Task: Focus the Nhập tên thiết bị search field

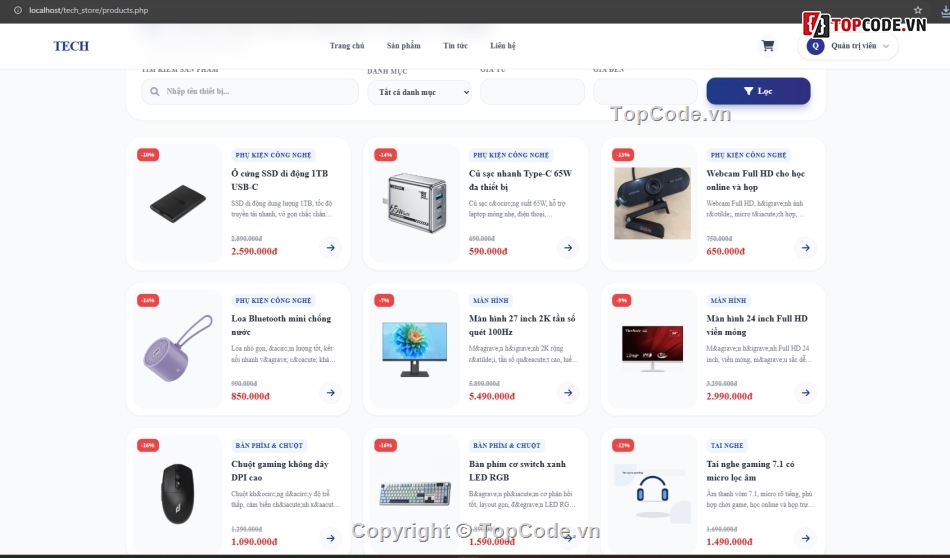Action: pyautogui.click(x=250, y=91)
